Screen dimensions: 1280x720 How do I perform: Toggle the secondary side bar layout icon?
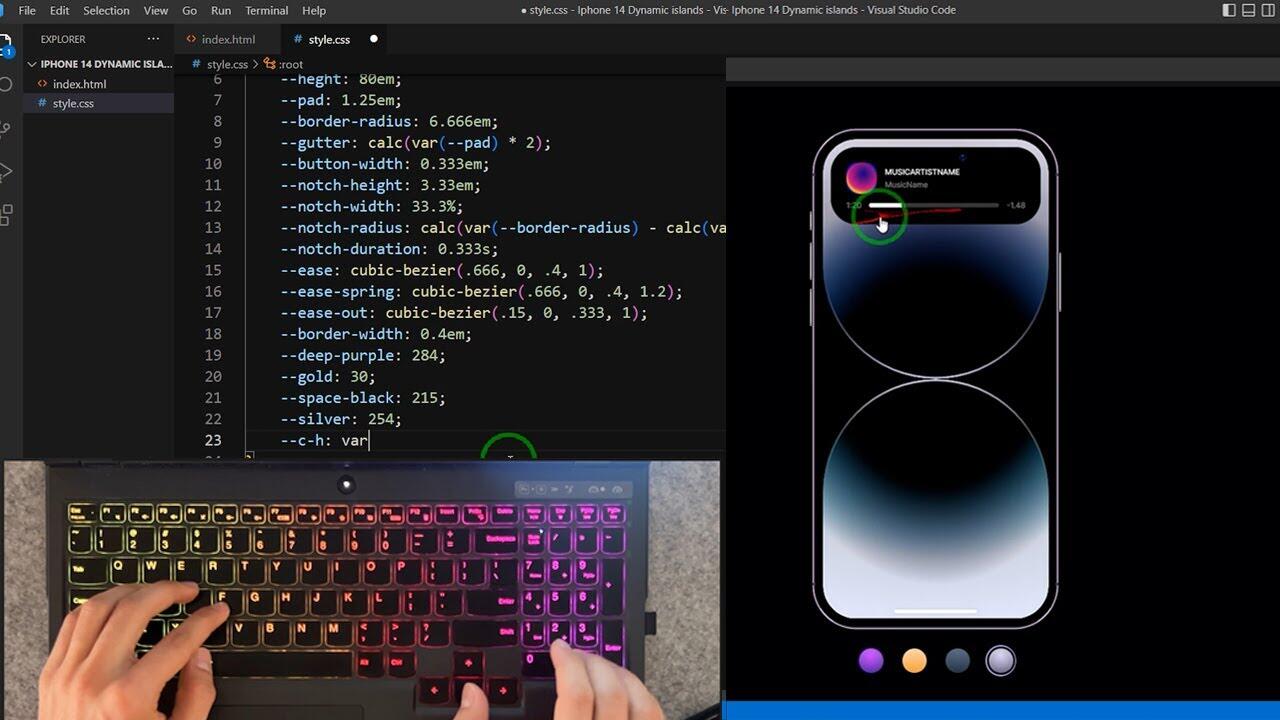[1267, 10]
